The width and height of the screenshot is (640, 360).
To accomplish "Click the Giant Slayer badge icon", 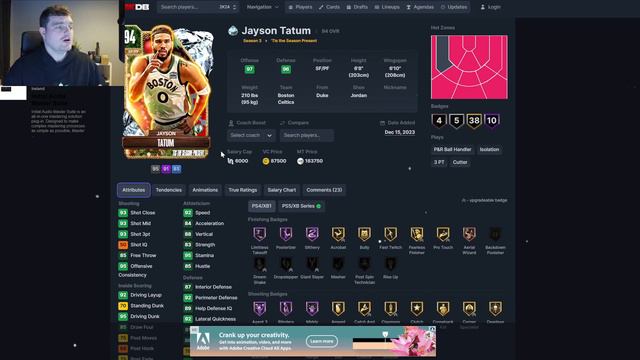I will (x=312, y=264).
